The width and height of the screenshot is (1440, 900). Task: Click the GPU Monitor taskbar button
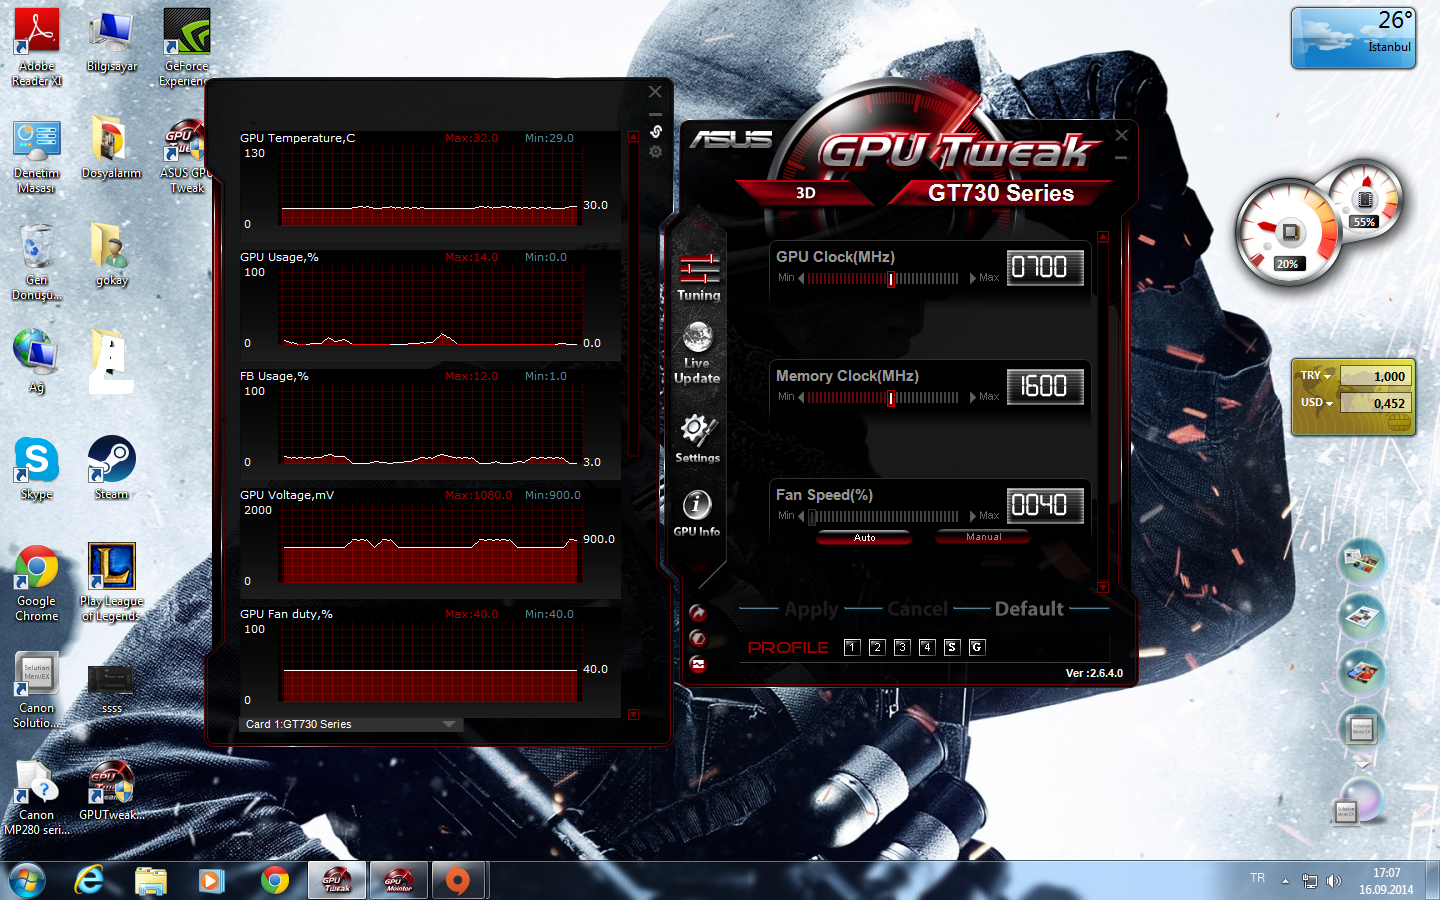click(399, 880)
